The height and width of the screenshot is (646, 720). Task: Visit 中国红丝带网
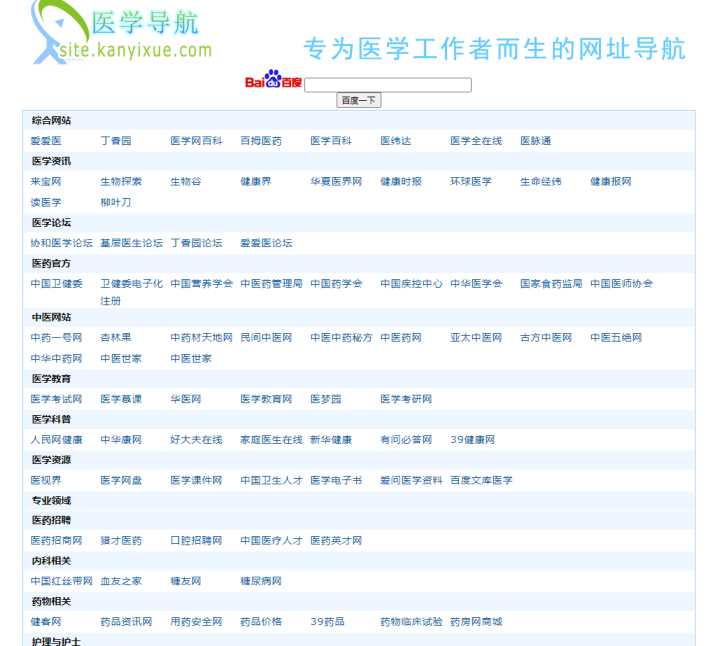pos(62,581)
